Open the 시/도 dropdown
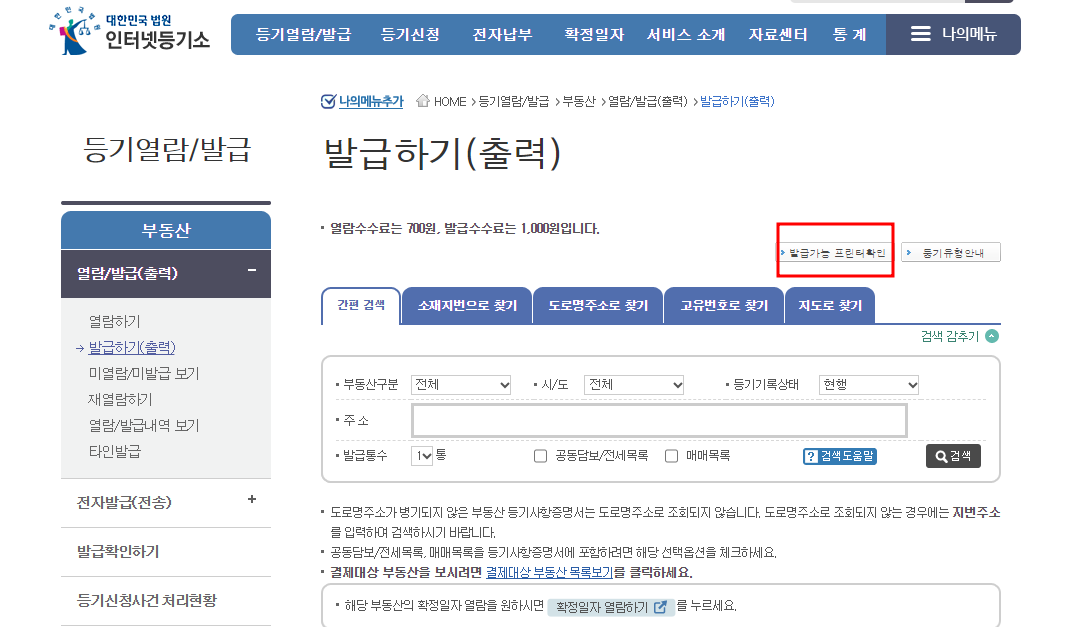Viewport: 1070px width, 627px height. (634, 385)
